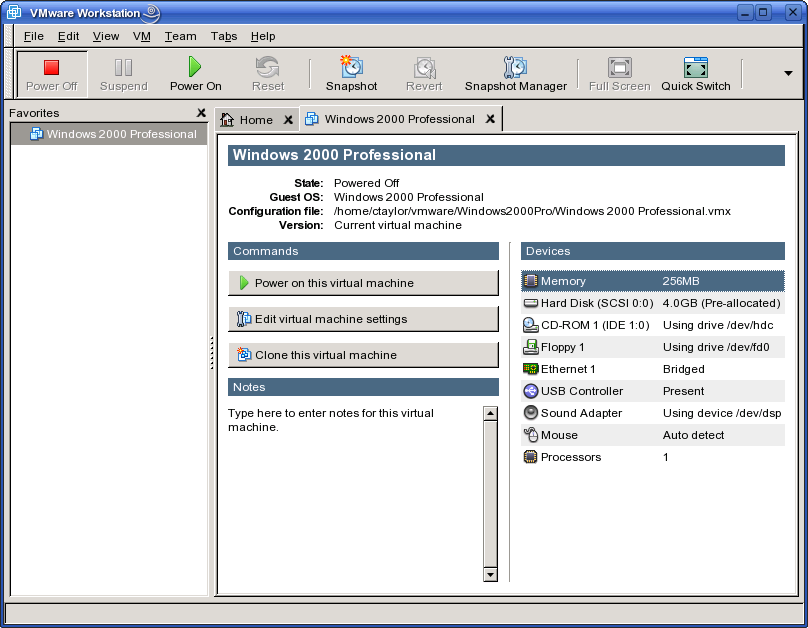808x628 pixels.
Task: Expand toolbar overflow dropdown arrow
Action: (x=788, y=73)
